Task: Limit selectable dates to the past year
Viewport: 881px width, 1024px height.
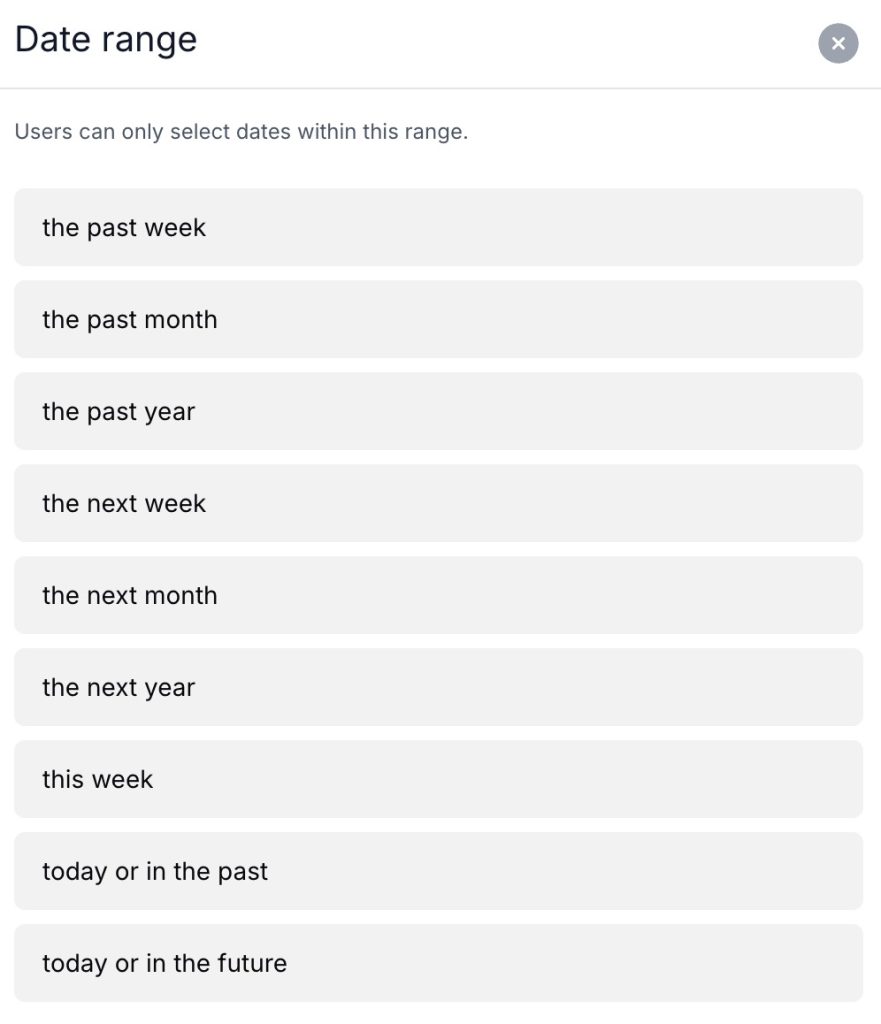Action: 438,411
